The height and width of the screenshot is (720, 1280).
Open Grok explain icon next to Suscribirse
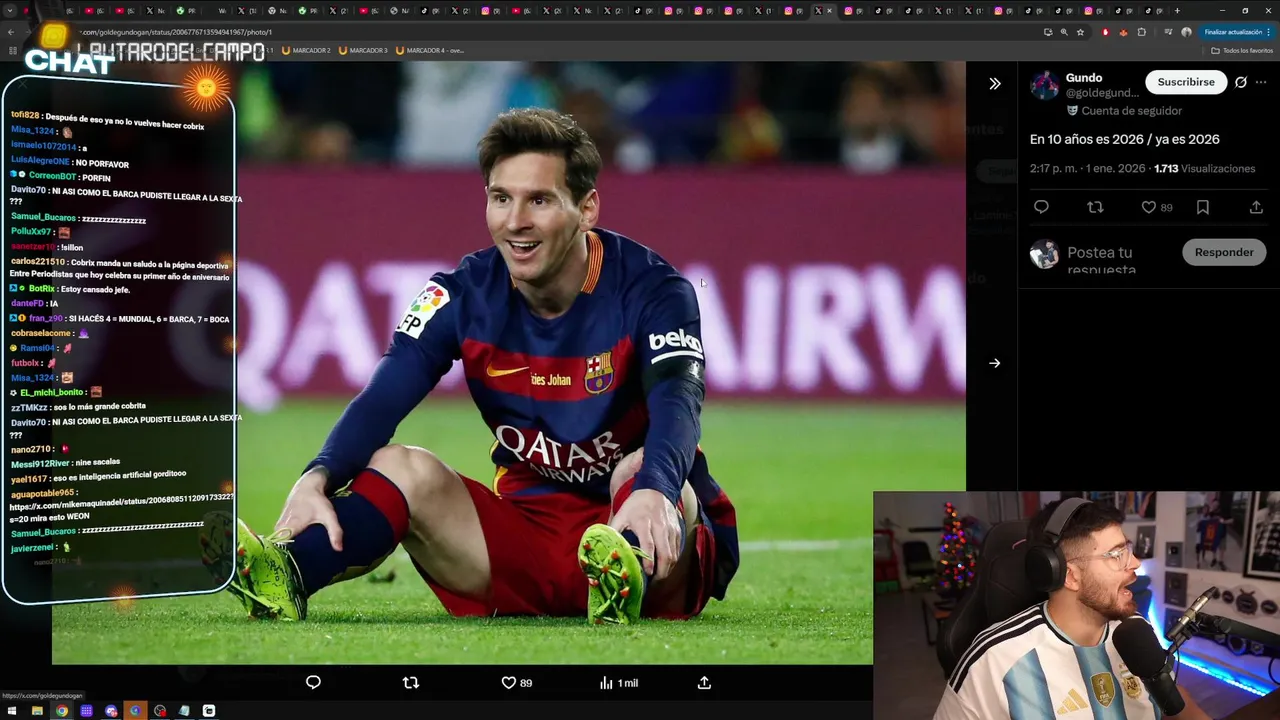click(1241, 82)
